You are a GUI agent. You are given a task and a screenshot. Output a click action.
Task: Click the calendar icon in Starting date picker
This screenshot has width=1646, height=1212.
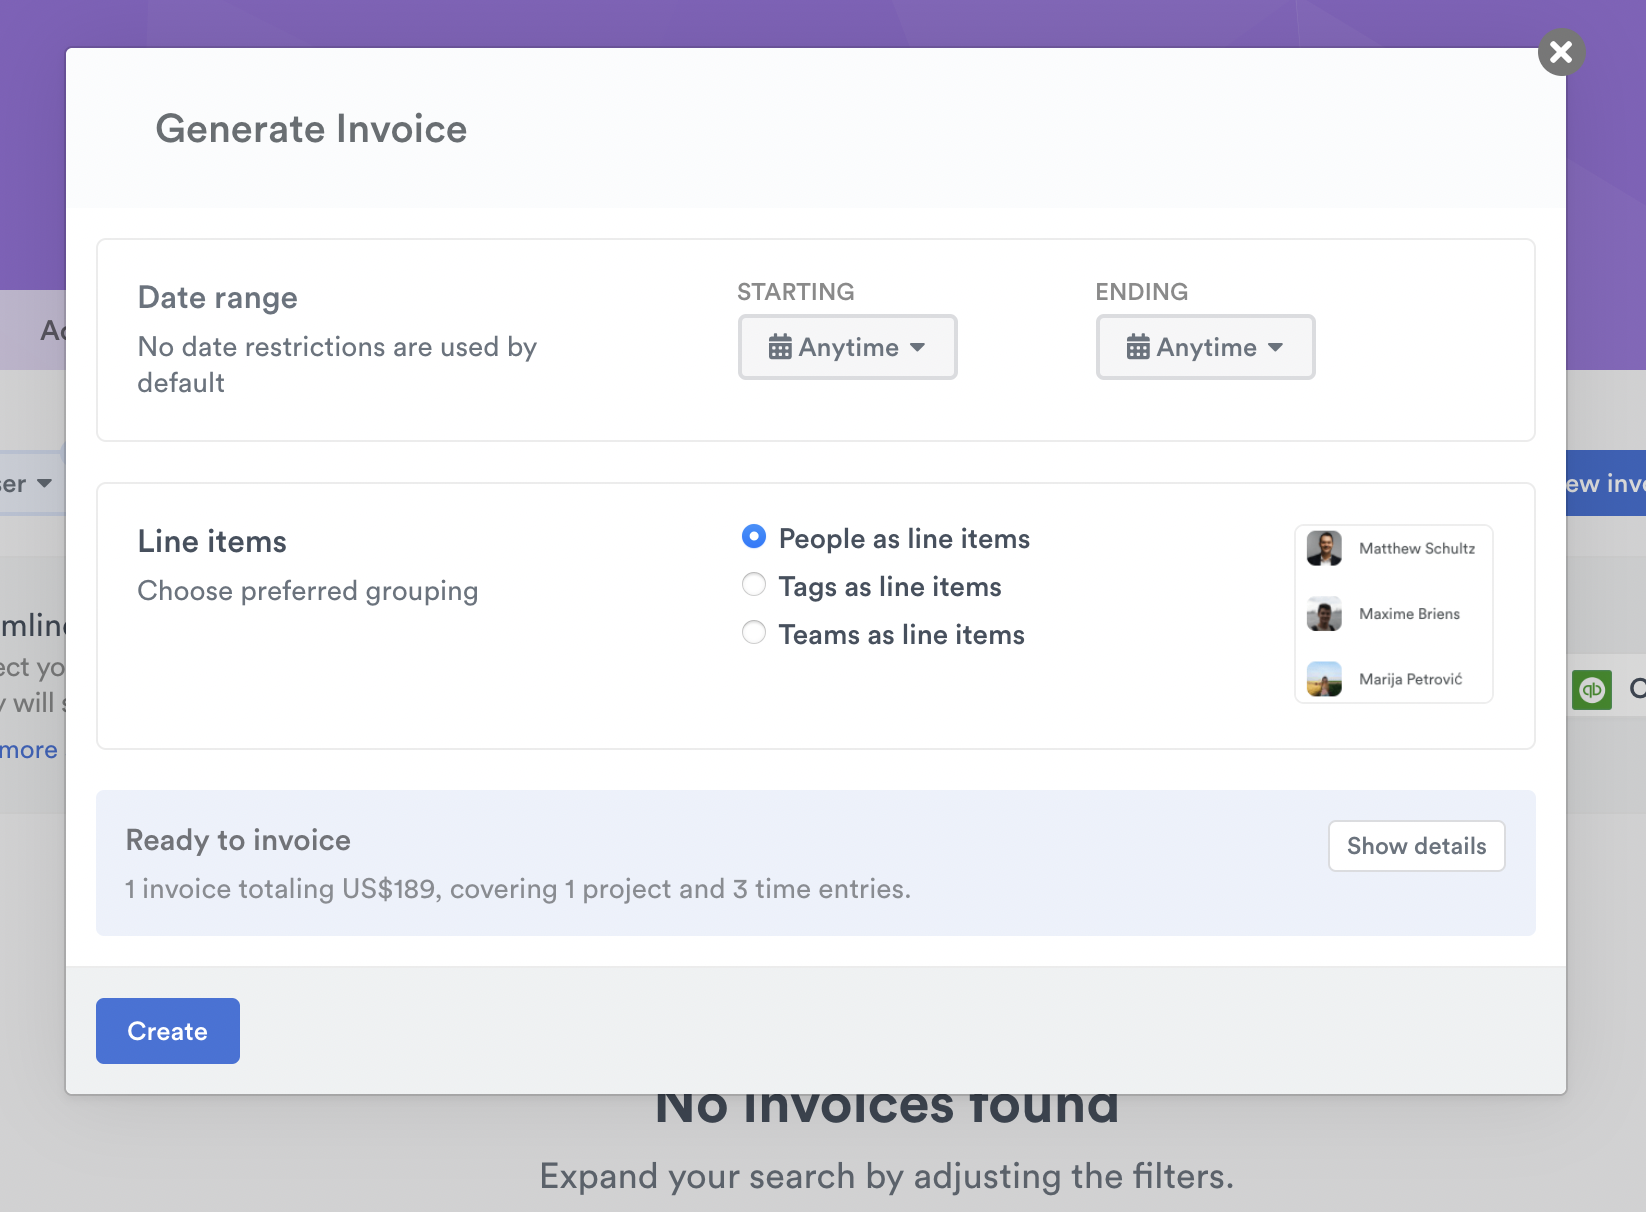(x=781, y=347)
